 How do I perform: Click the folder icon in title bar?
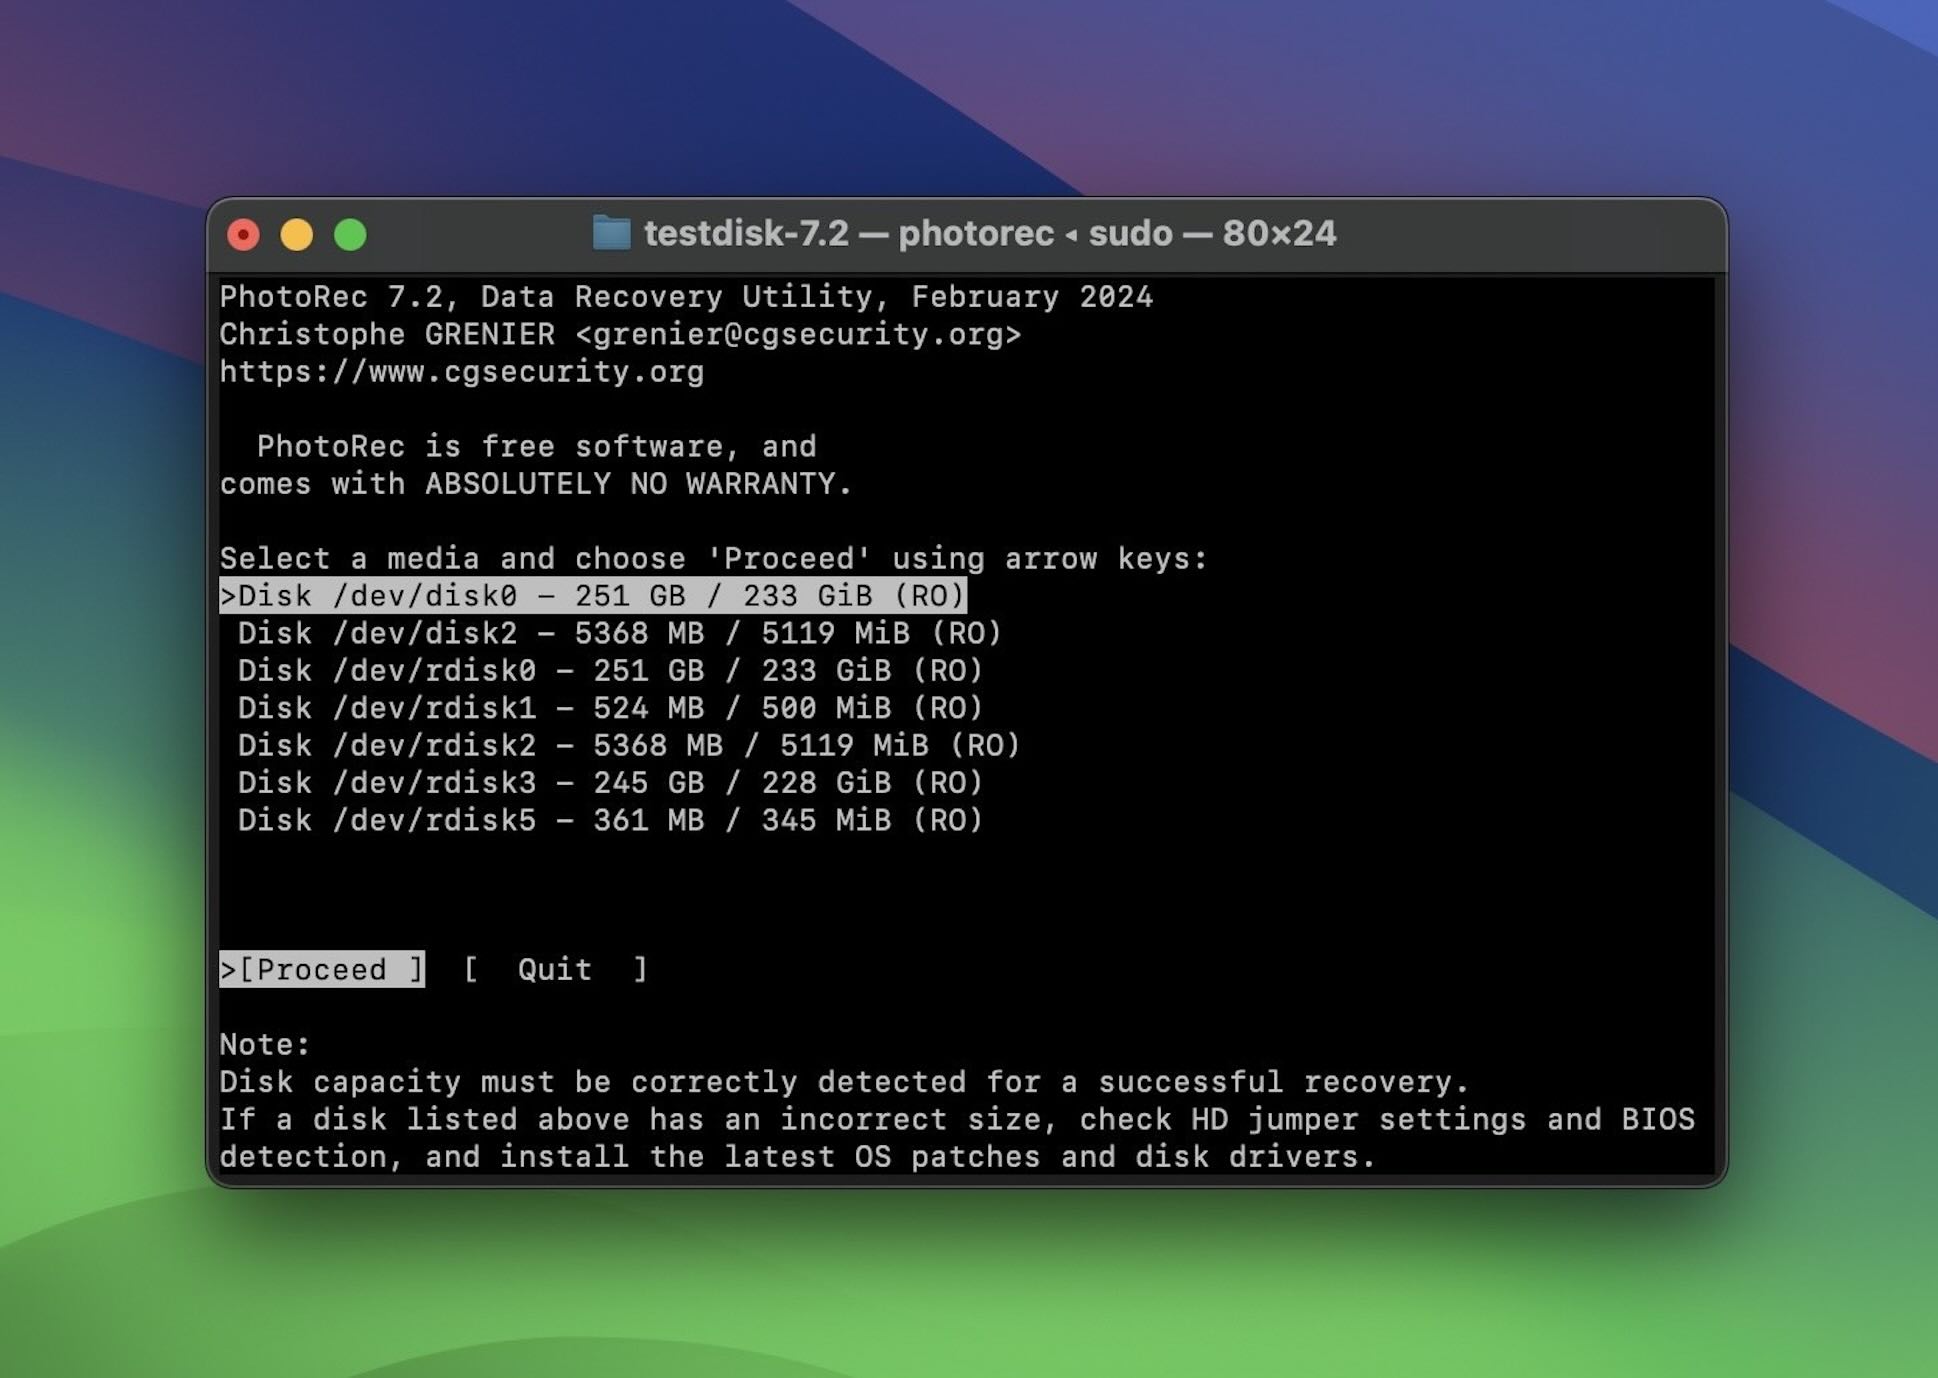tap(611, 233)
